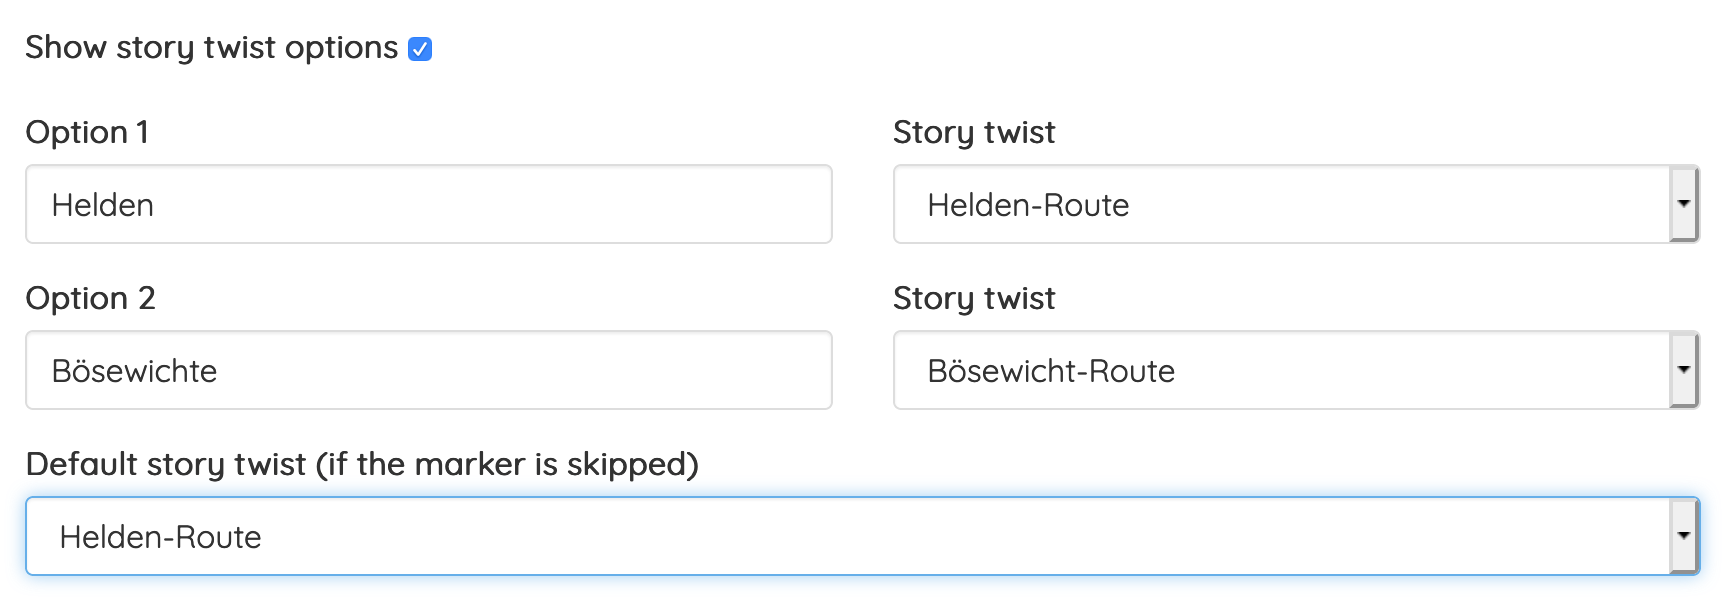Click the arrow on Default story twist select

pyautogui.click(x=1684, y=536)
